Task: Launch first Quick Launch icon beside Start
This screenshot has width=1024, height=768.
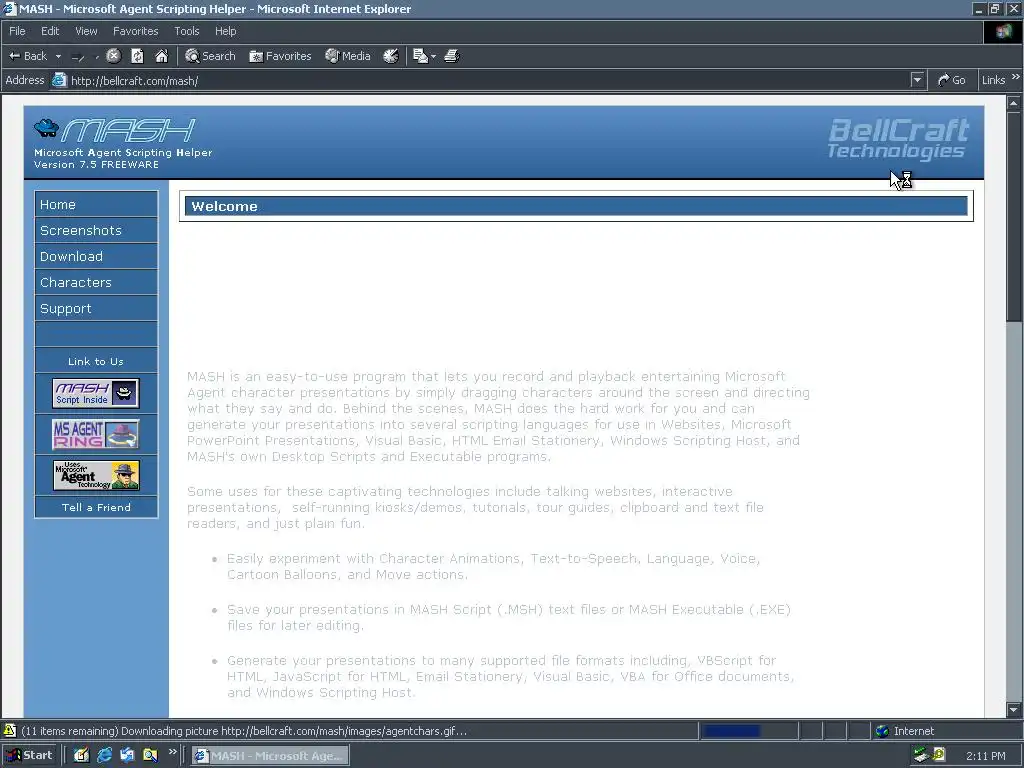Action: click(x=81, y=756)
